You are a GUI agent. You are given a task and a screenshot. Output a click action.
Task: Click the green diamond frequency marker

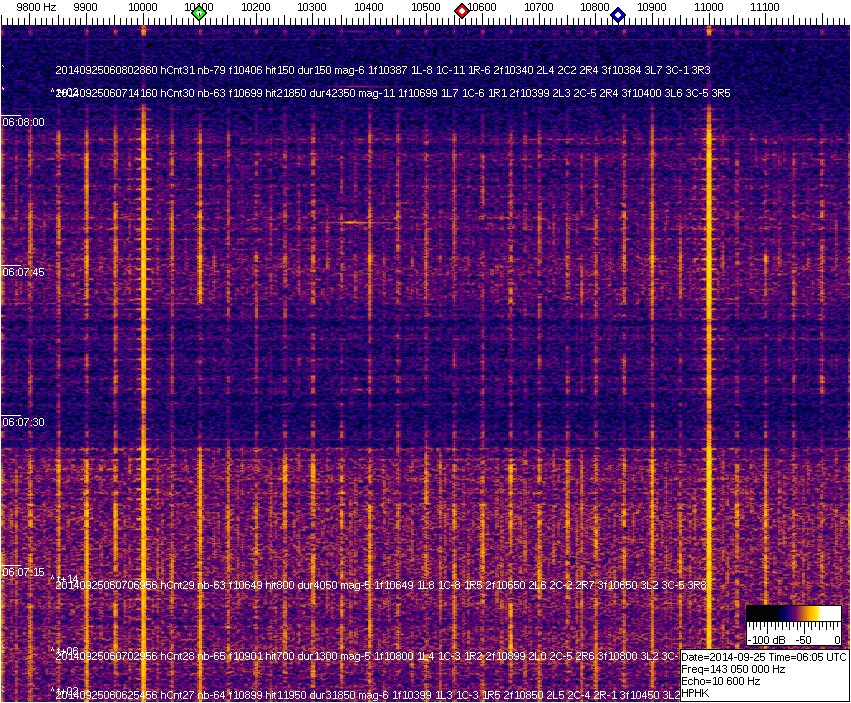(x=199, y=13)
